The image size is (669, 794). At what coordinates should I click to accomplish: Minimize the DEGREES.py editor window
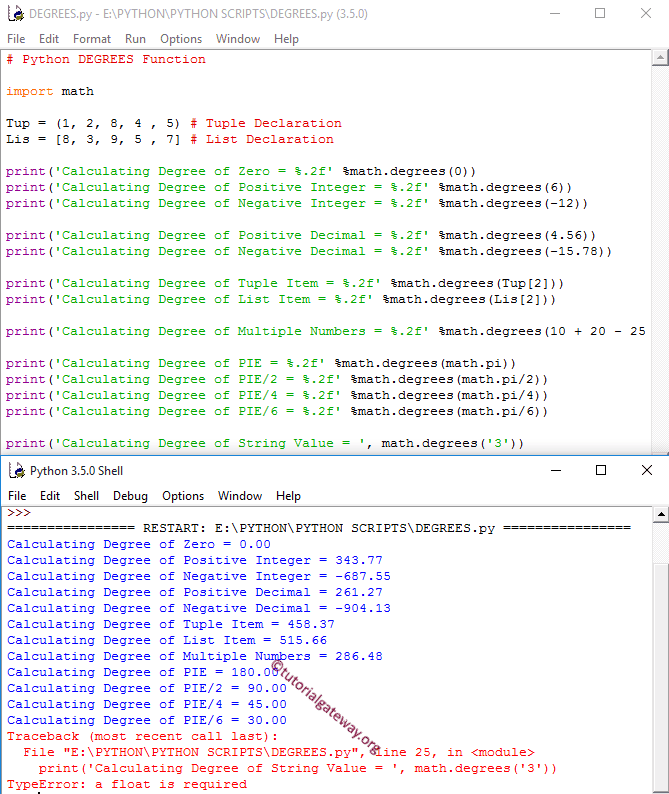pos(555,13)
